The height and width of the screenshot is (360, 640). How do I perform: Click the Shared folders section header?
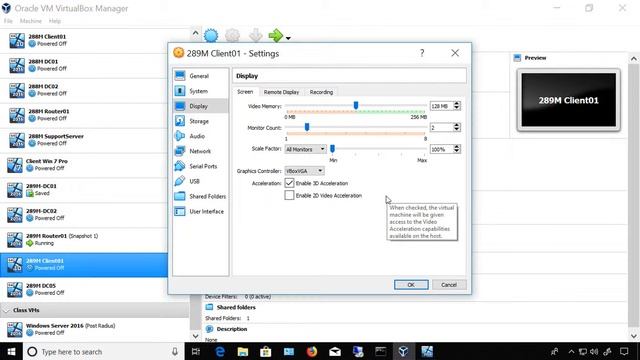pyautogui.click(x=236, y=307)
